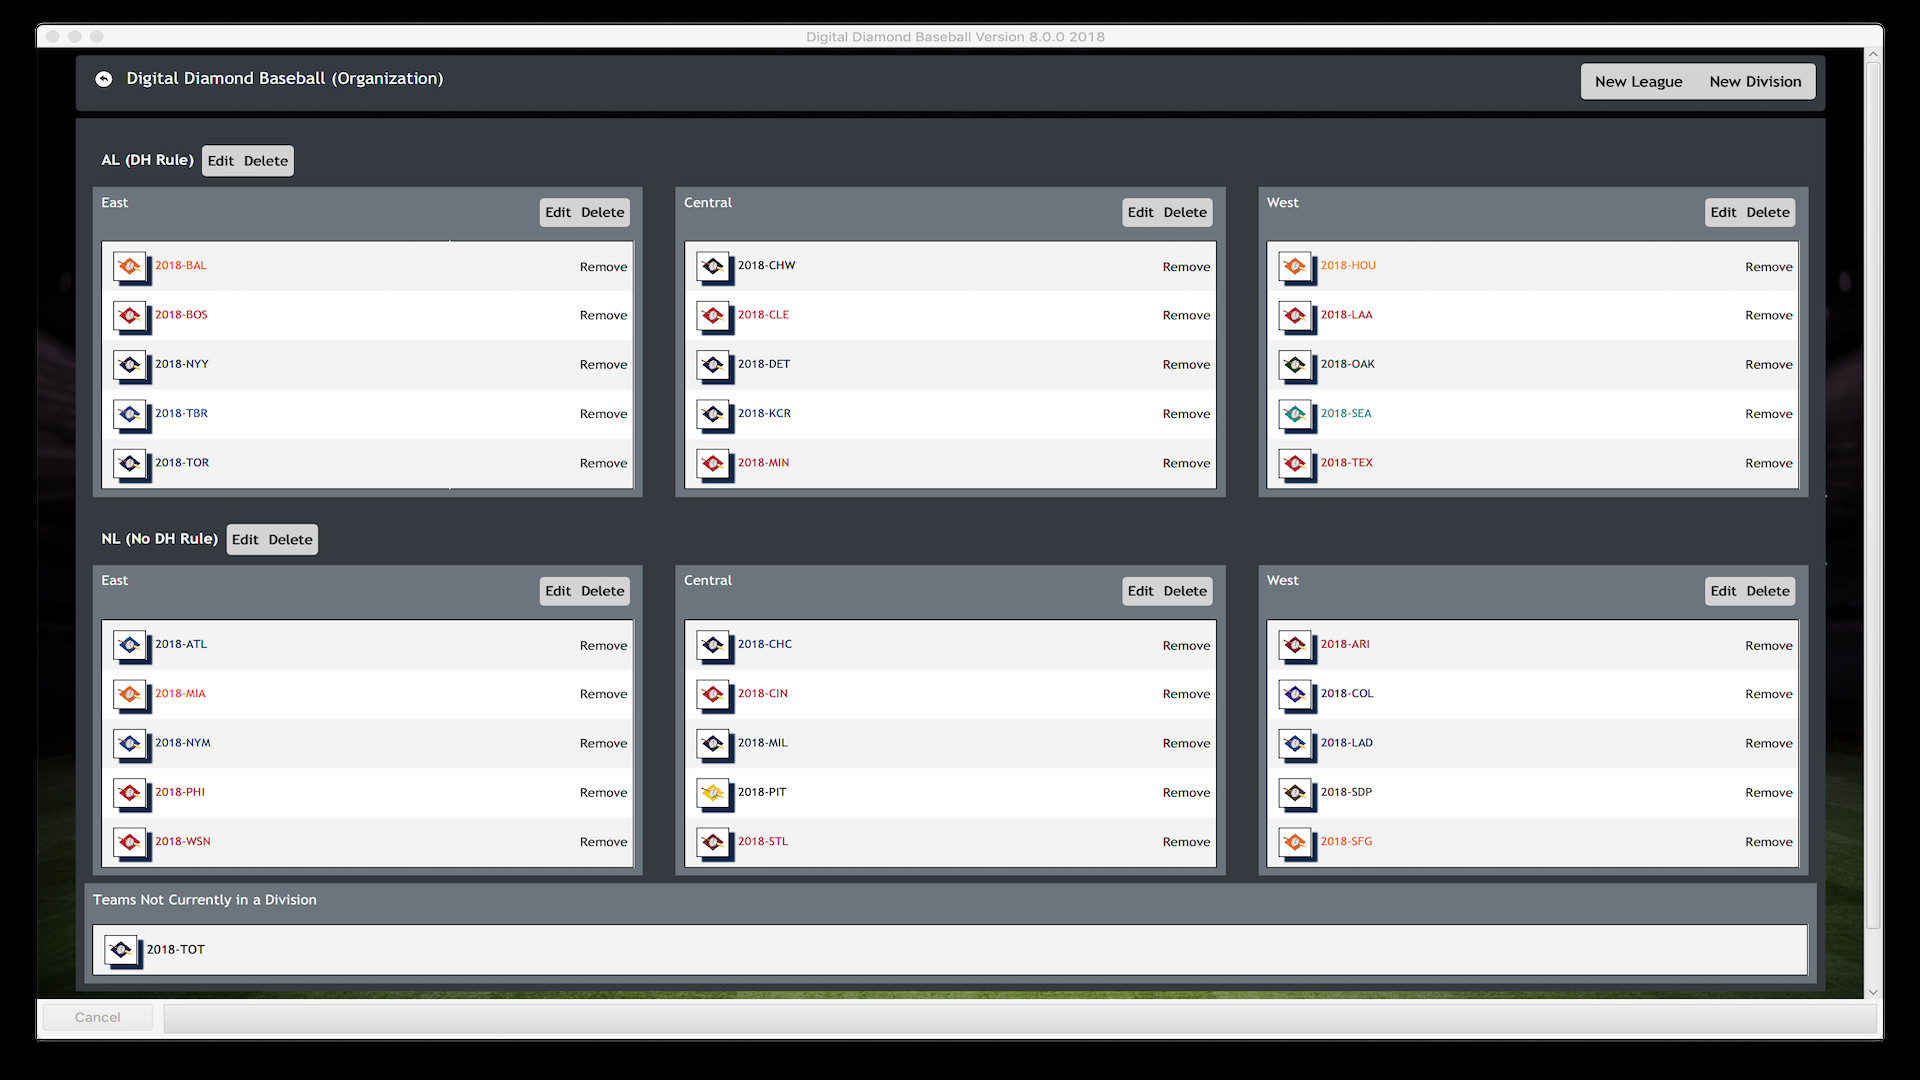
Task: Click the scrollbar down arrow
Action: (1872, 993)
